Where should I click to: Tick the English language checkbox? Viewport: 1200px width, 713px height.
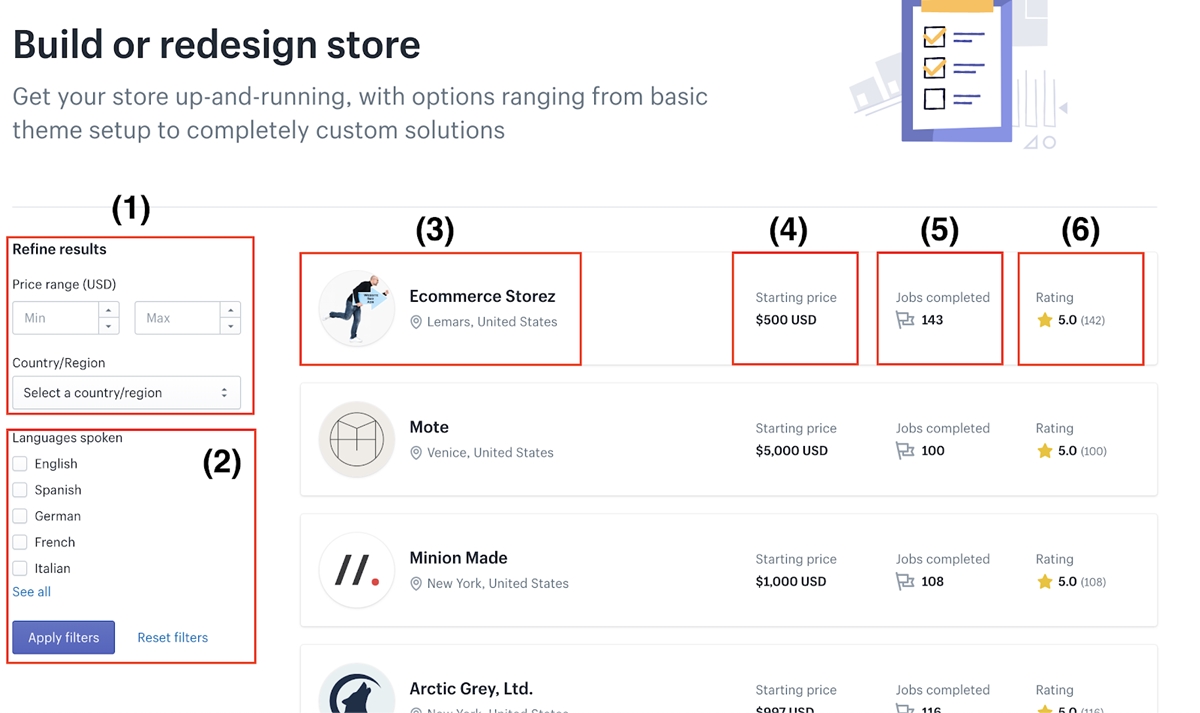pos(20,464)
